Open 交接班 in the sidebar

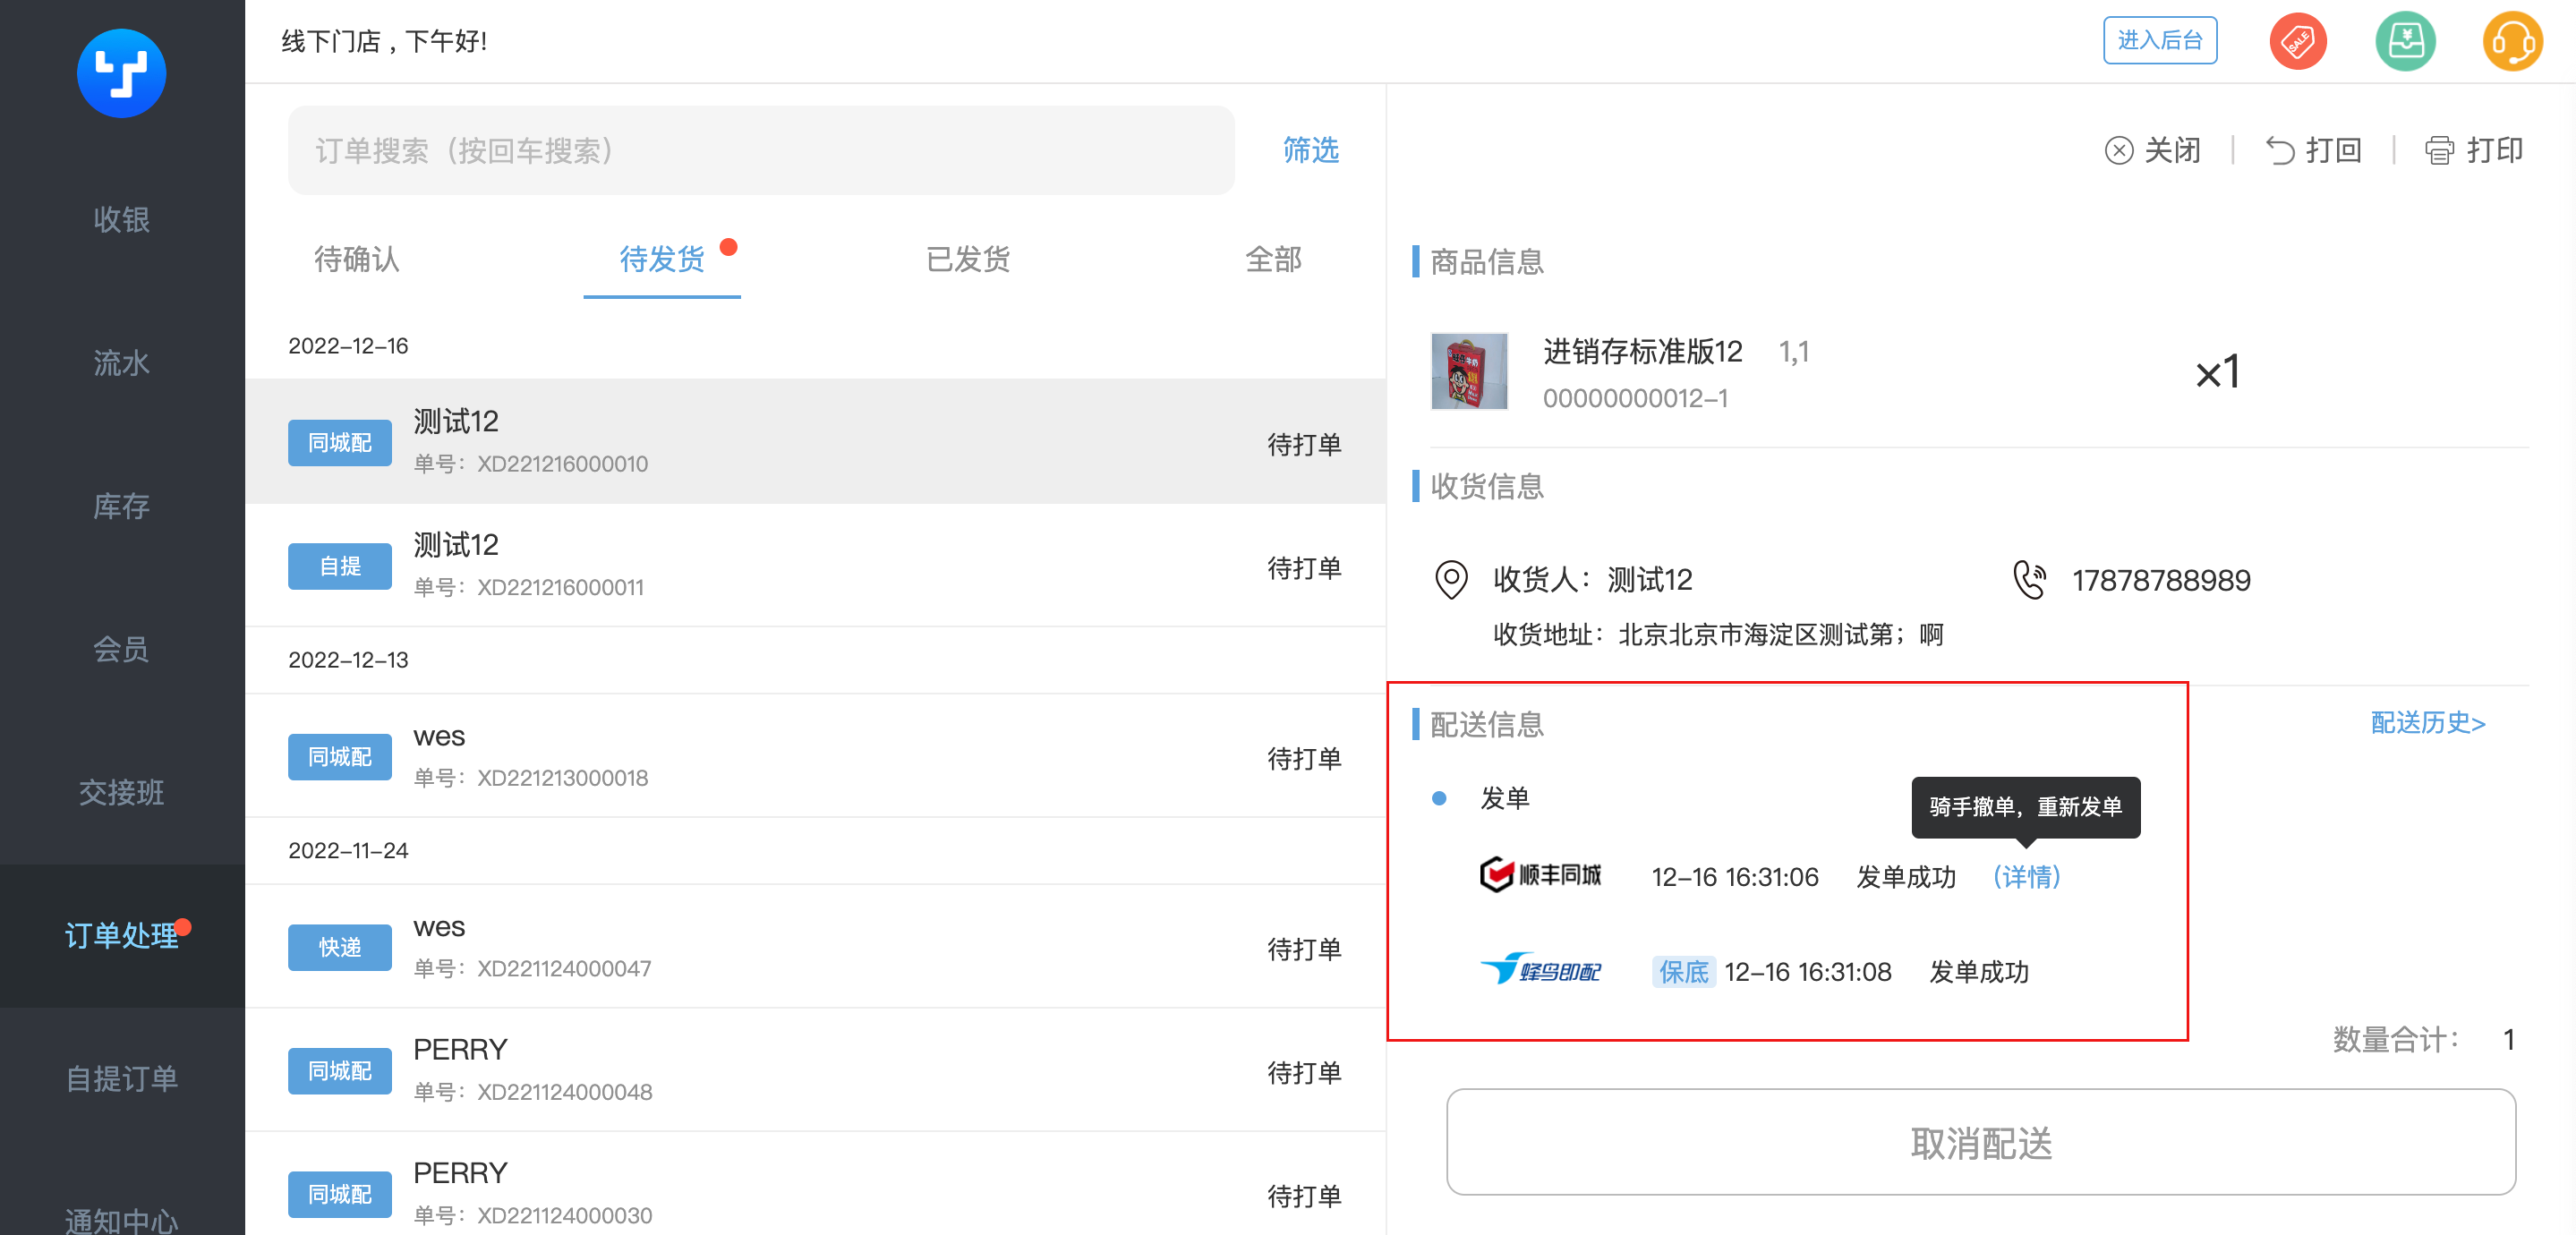[x=122, y=792]
